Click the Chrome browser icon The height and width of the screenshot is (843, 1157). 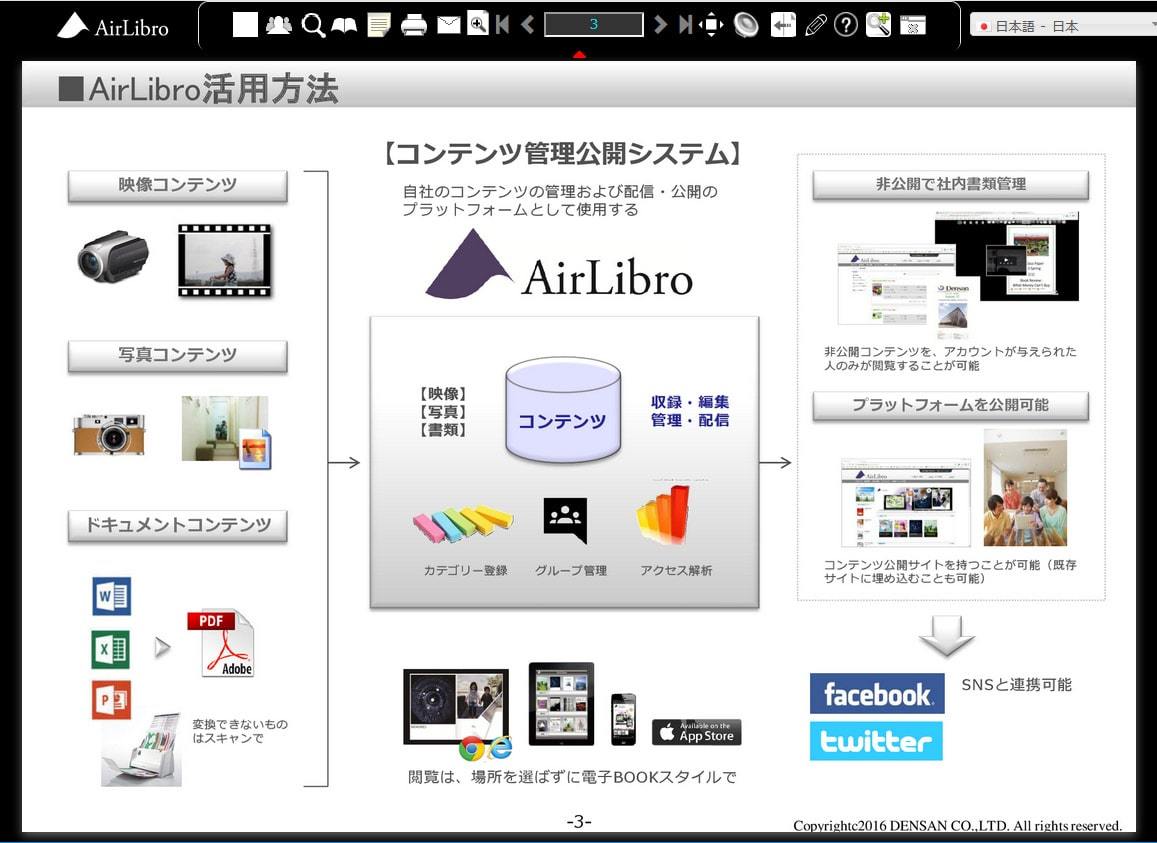coord(471,749)
